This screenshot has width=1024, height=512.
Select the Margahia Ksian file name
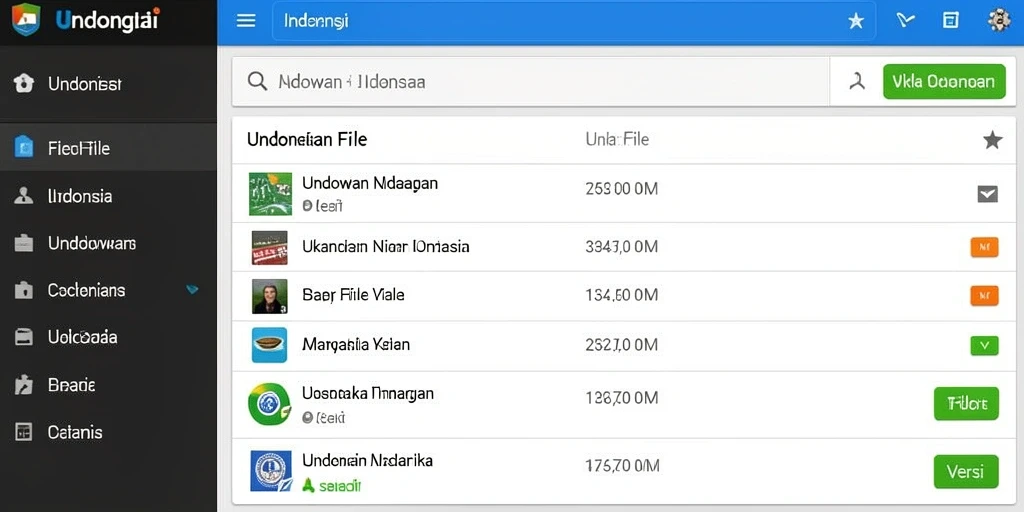point(356,344)
